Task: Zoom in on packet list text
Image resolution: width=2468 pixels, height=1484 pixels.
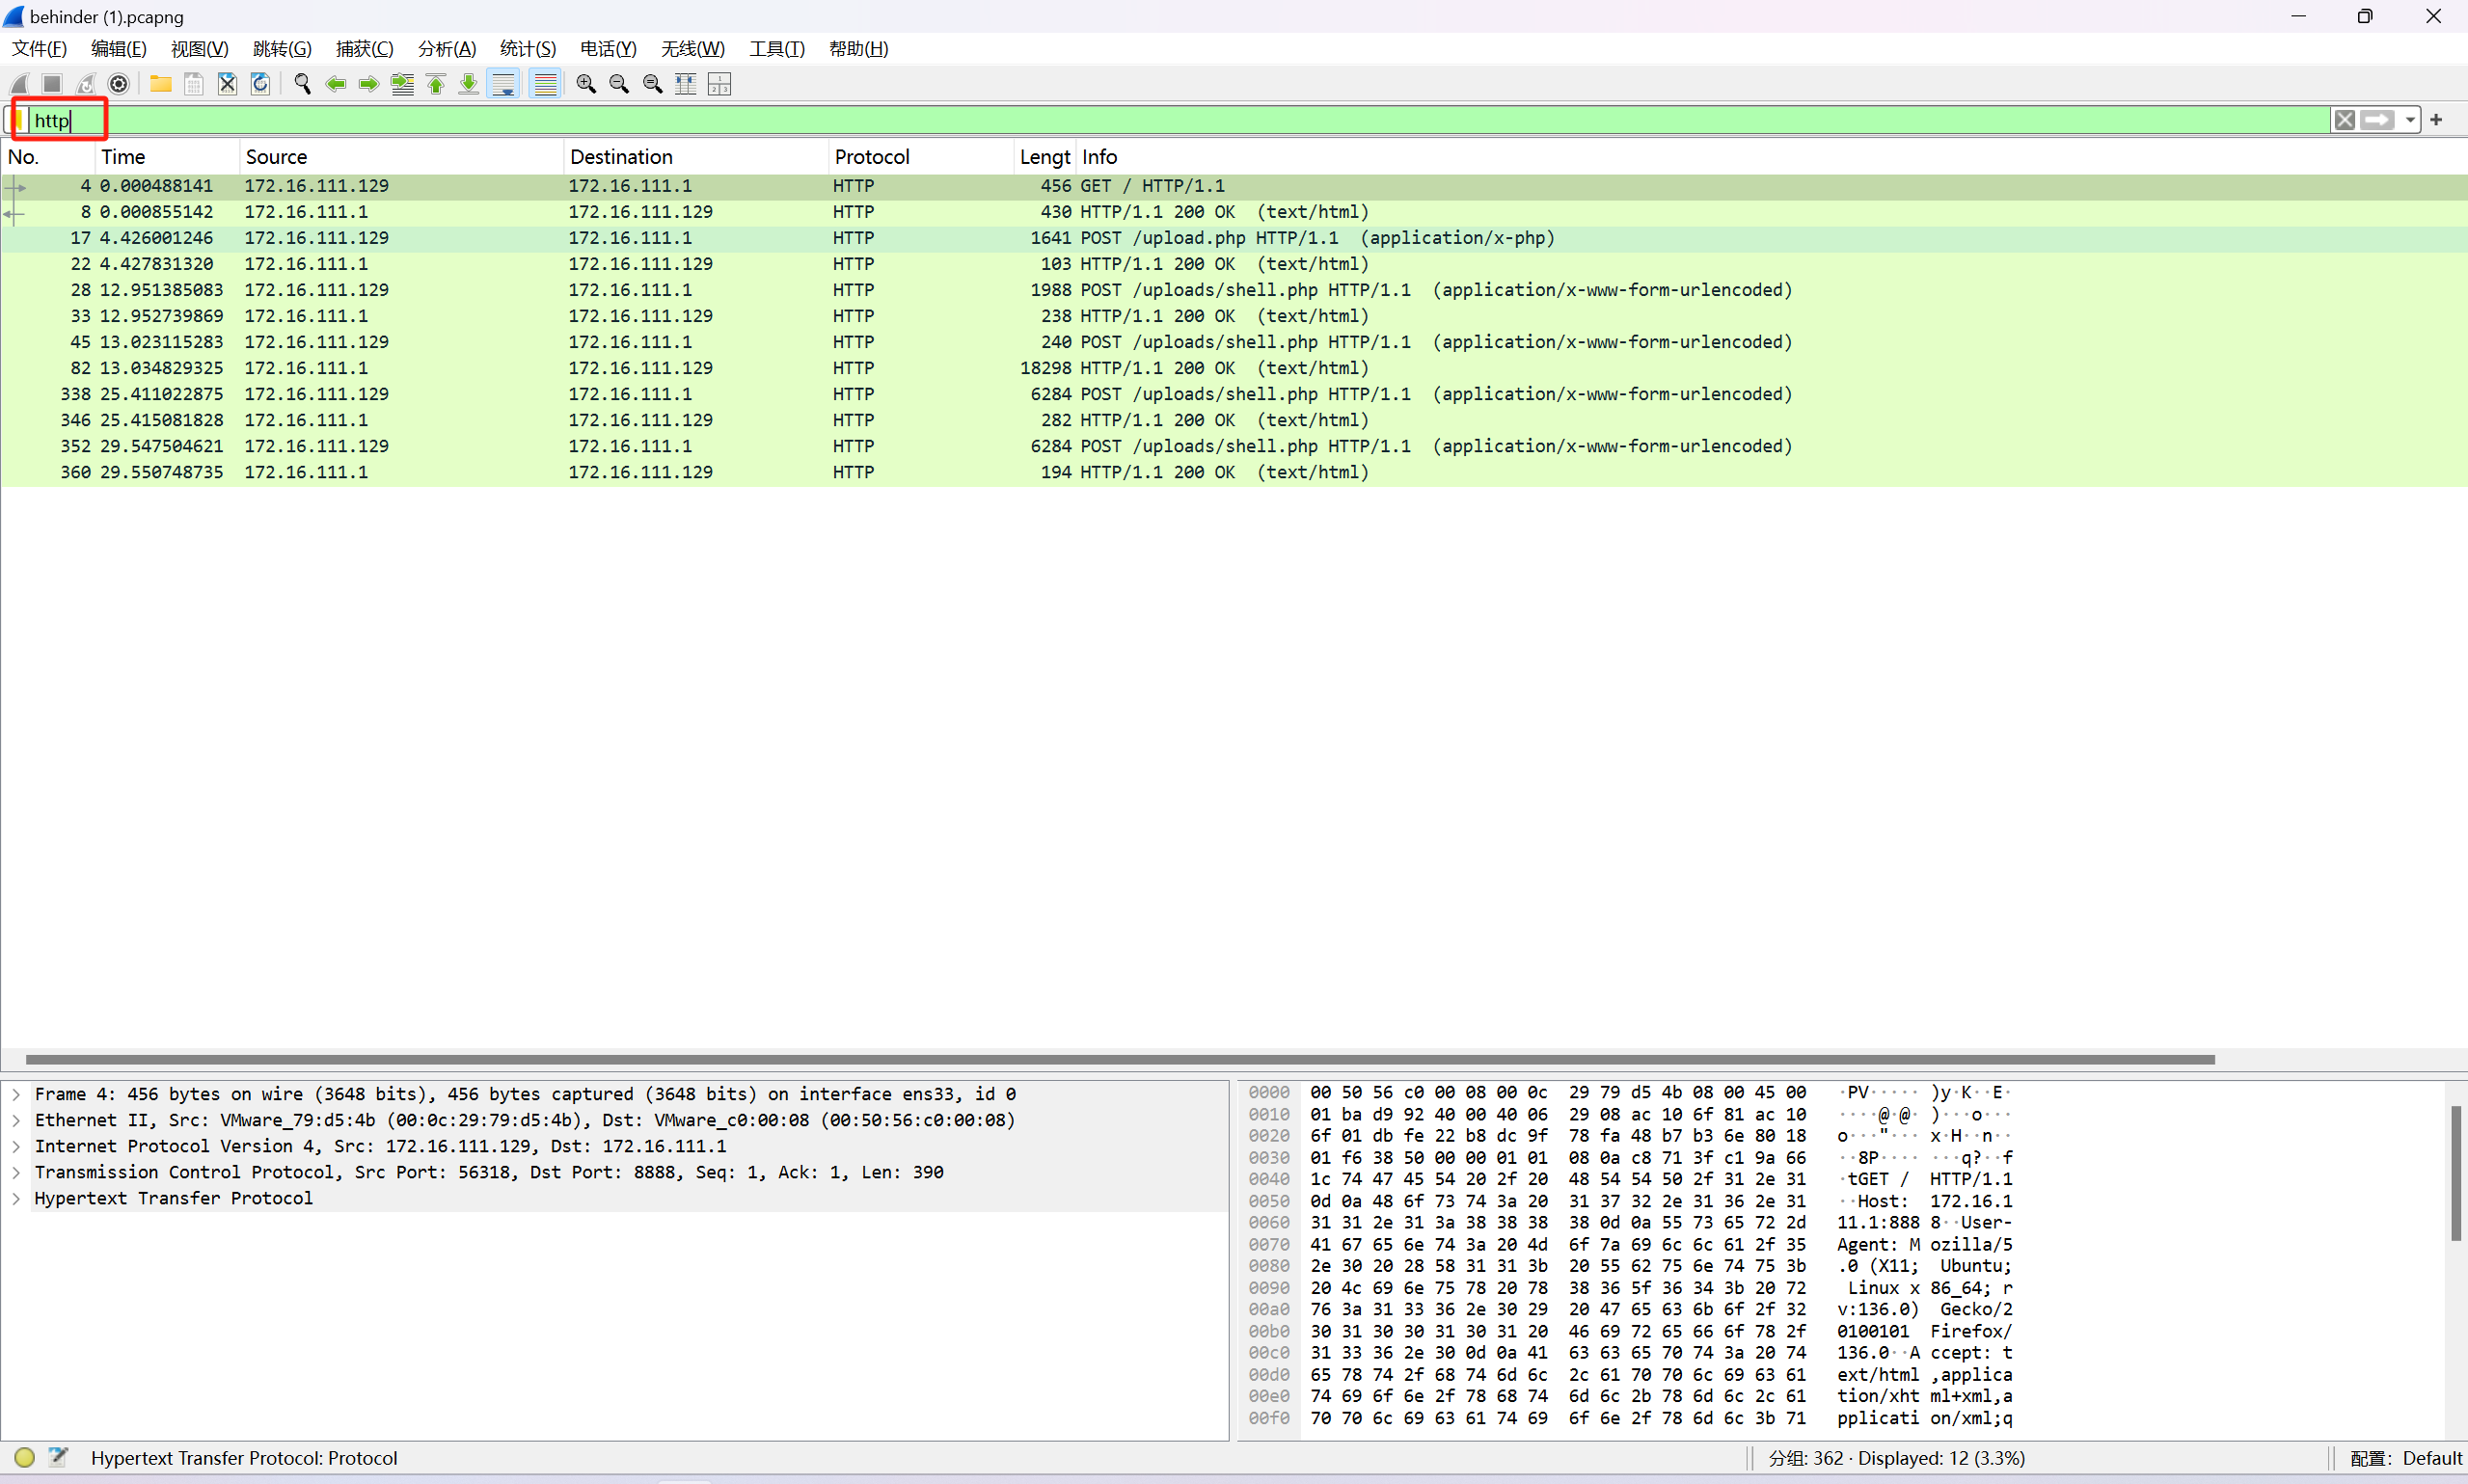Action: pos(586,84)
